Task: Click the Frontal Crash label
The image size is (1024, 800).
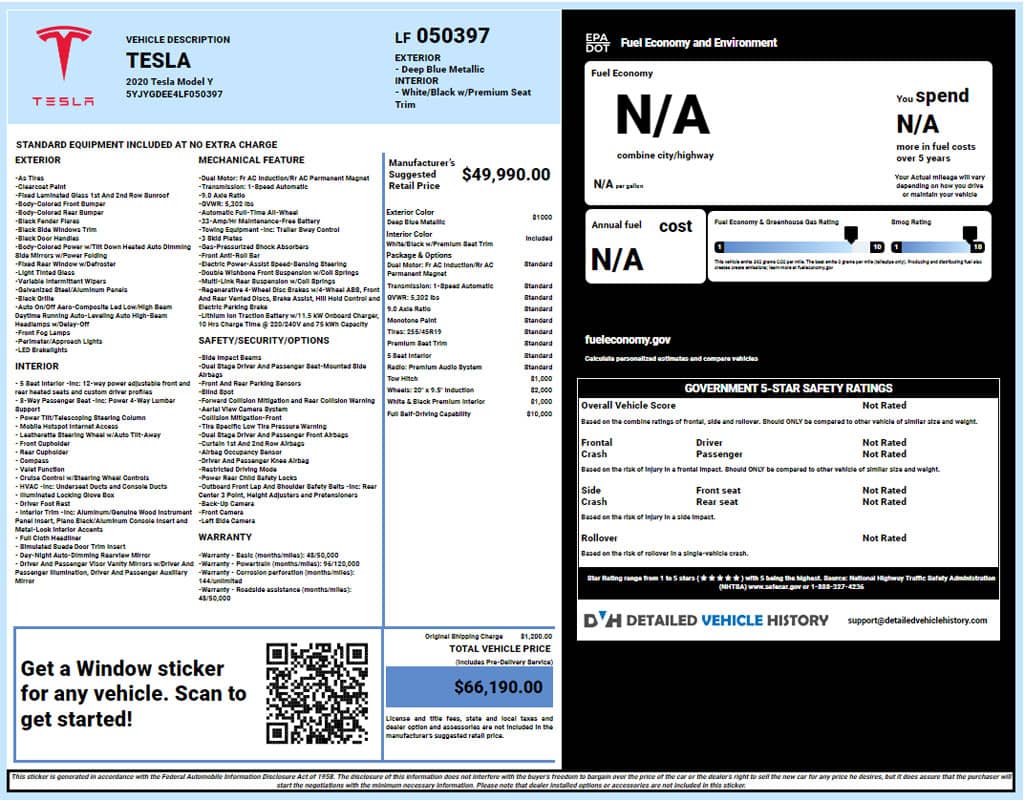Action: [596, 448]
